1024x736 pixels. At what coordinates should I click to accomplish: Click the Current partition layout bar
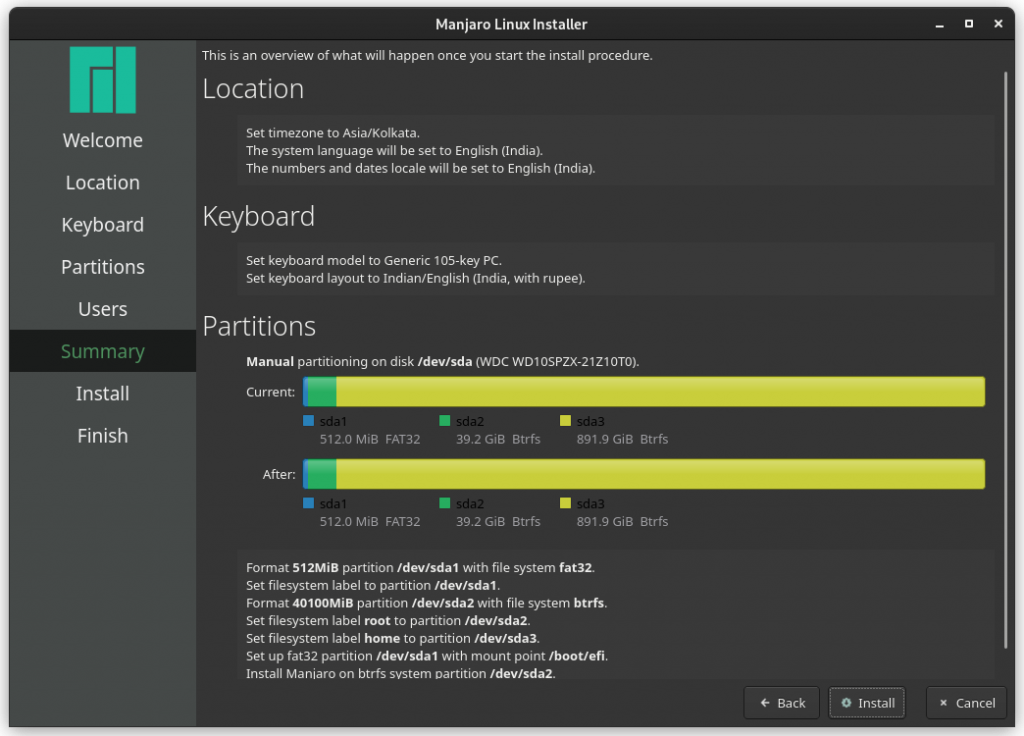coord(645,391)
